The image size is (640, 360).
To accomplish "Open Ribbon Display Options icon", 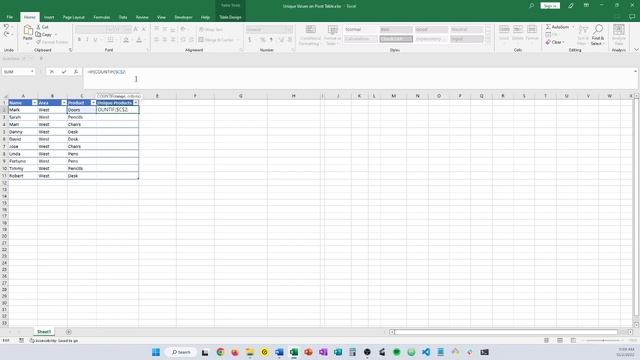I will coord(586,6).
